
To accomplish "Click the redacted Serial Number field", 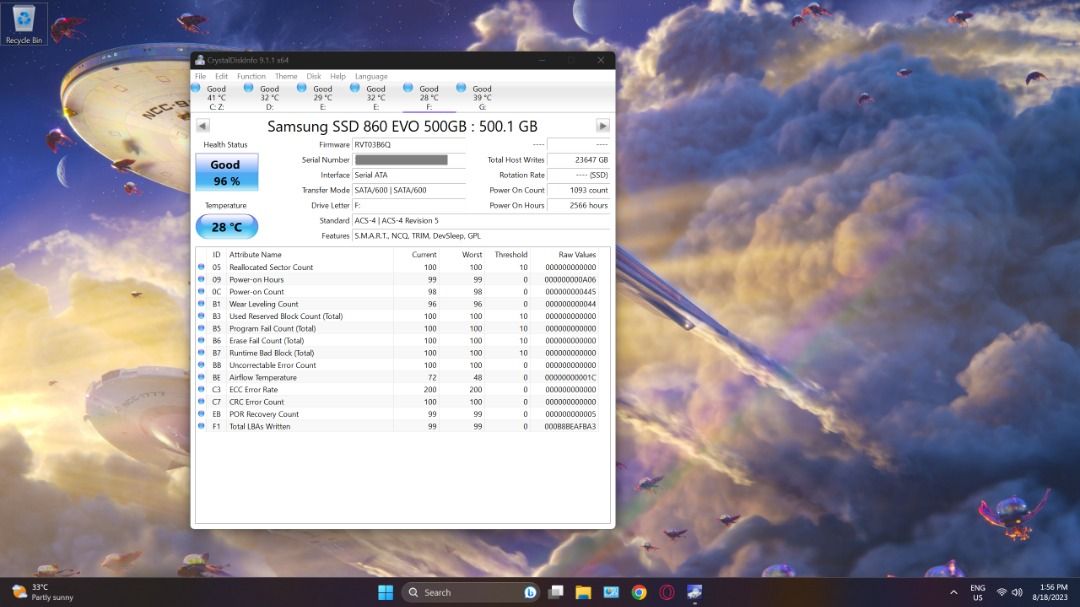I will click(409, 160).
